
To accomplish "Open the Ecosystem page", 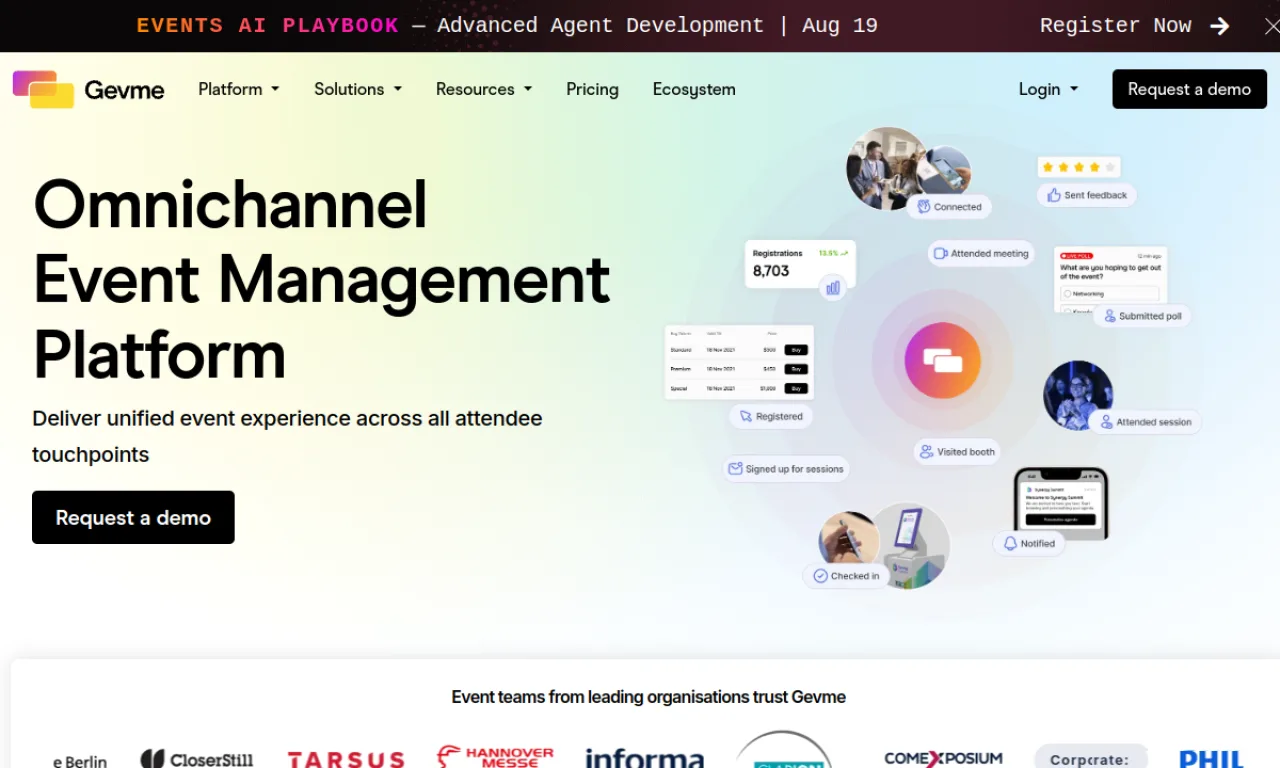I will point(694,89).
